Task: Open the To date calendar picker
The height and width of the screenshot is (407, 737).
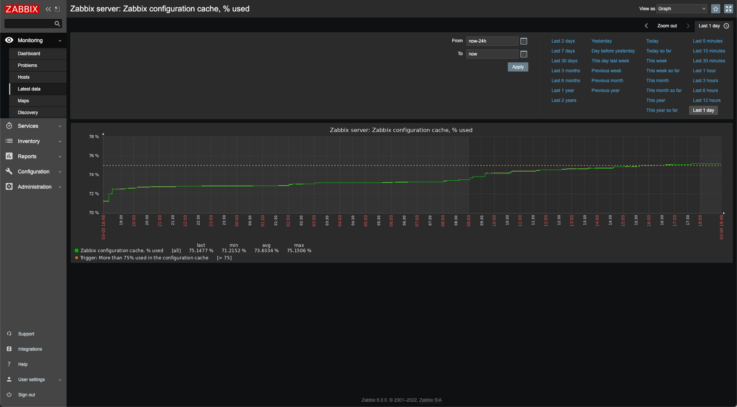Action: (523, 54)
